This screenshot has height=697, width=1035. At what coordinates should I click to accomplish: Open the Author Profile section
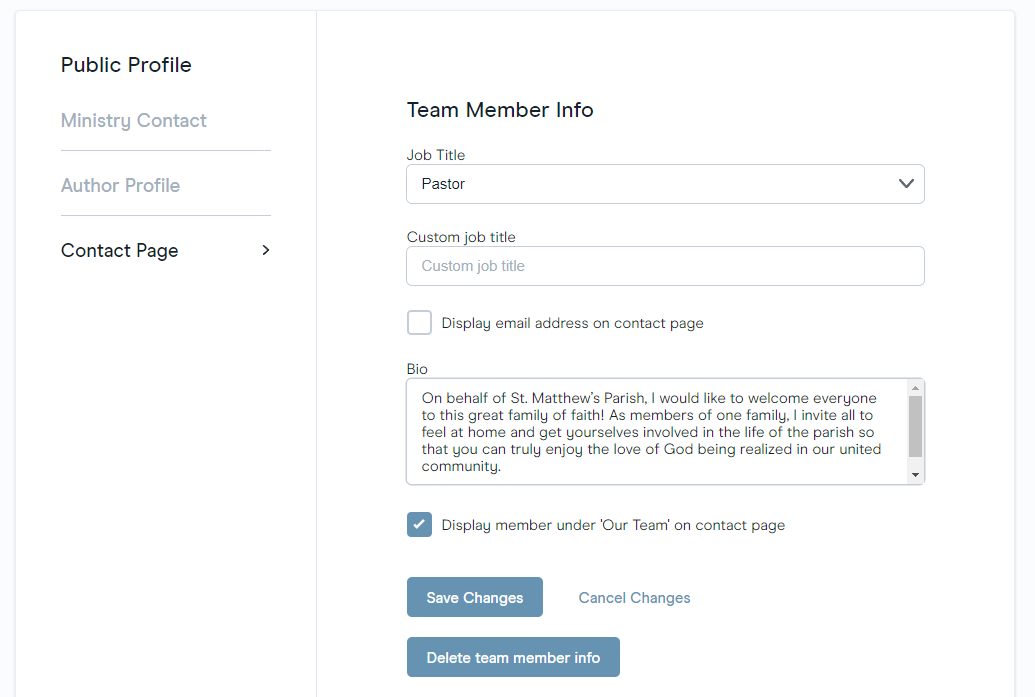(x=120, y=185)
